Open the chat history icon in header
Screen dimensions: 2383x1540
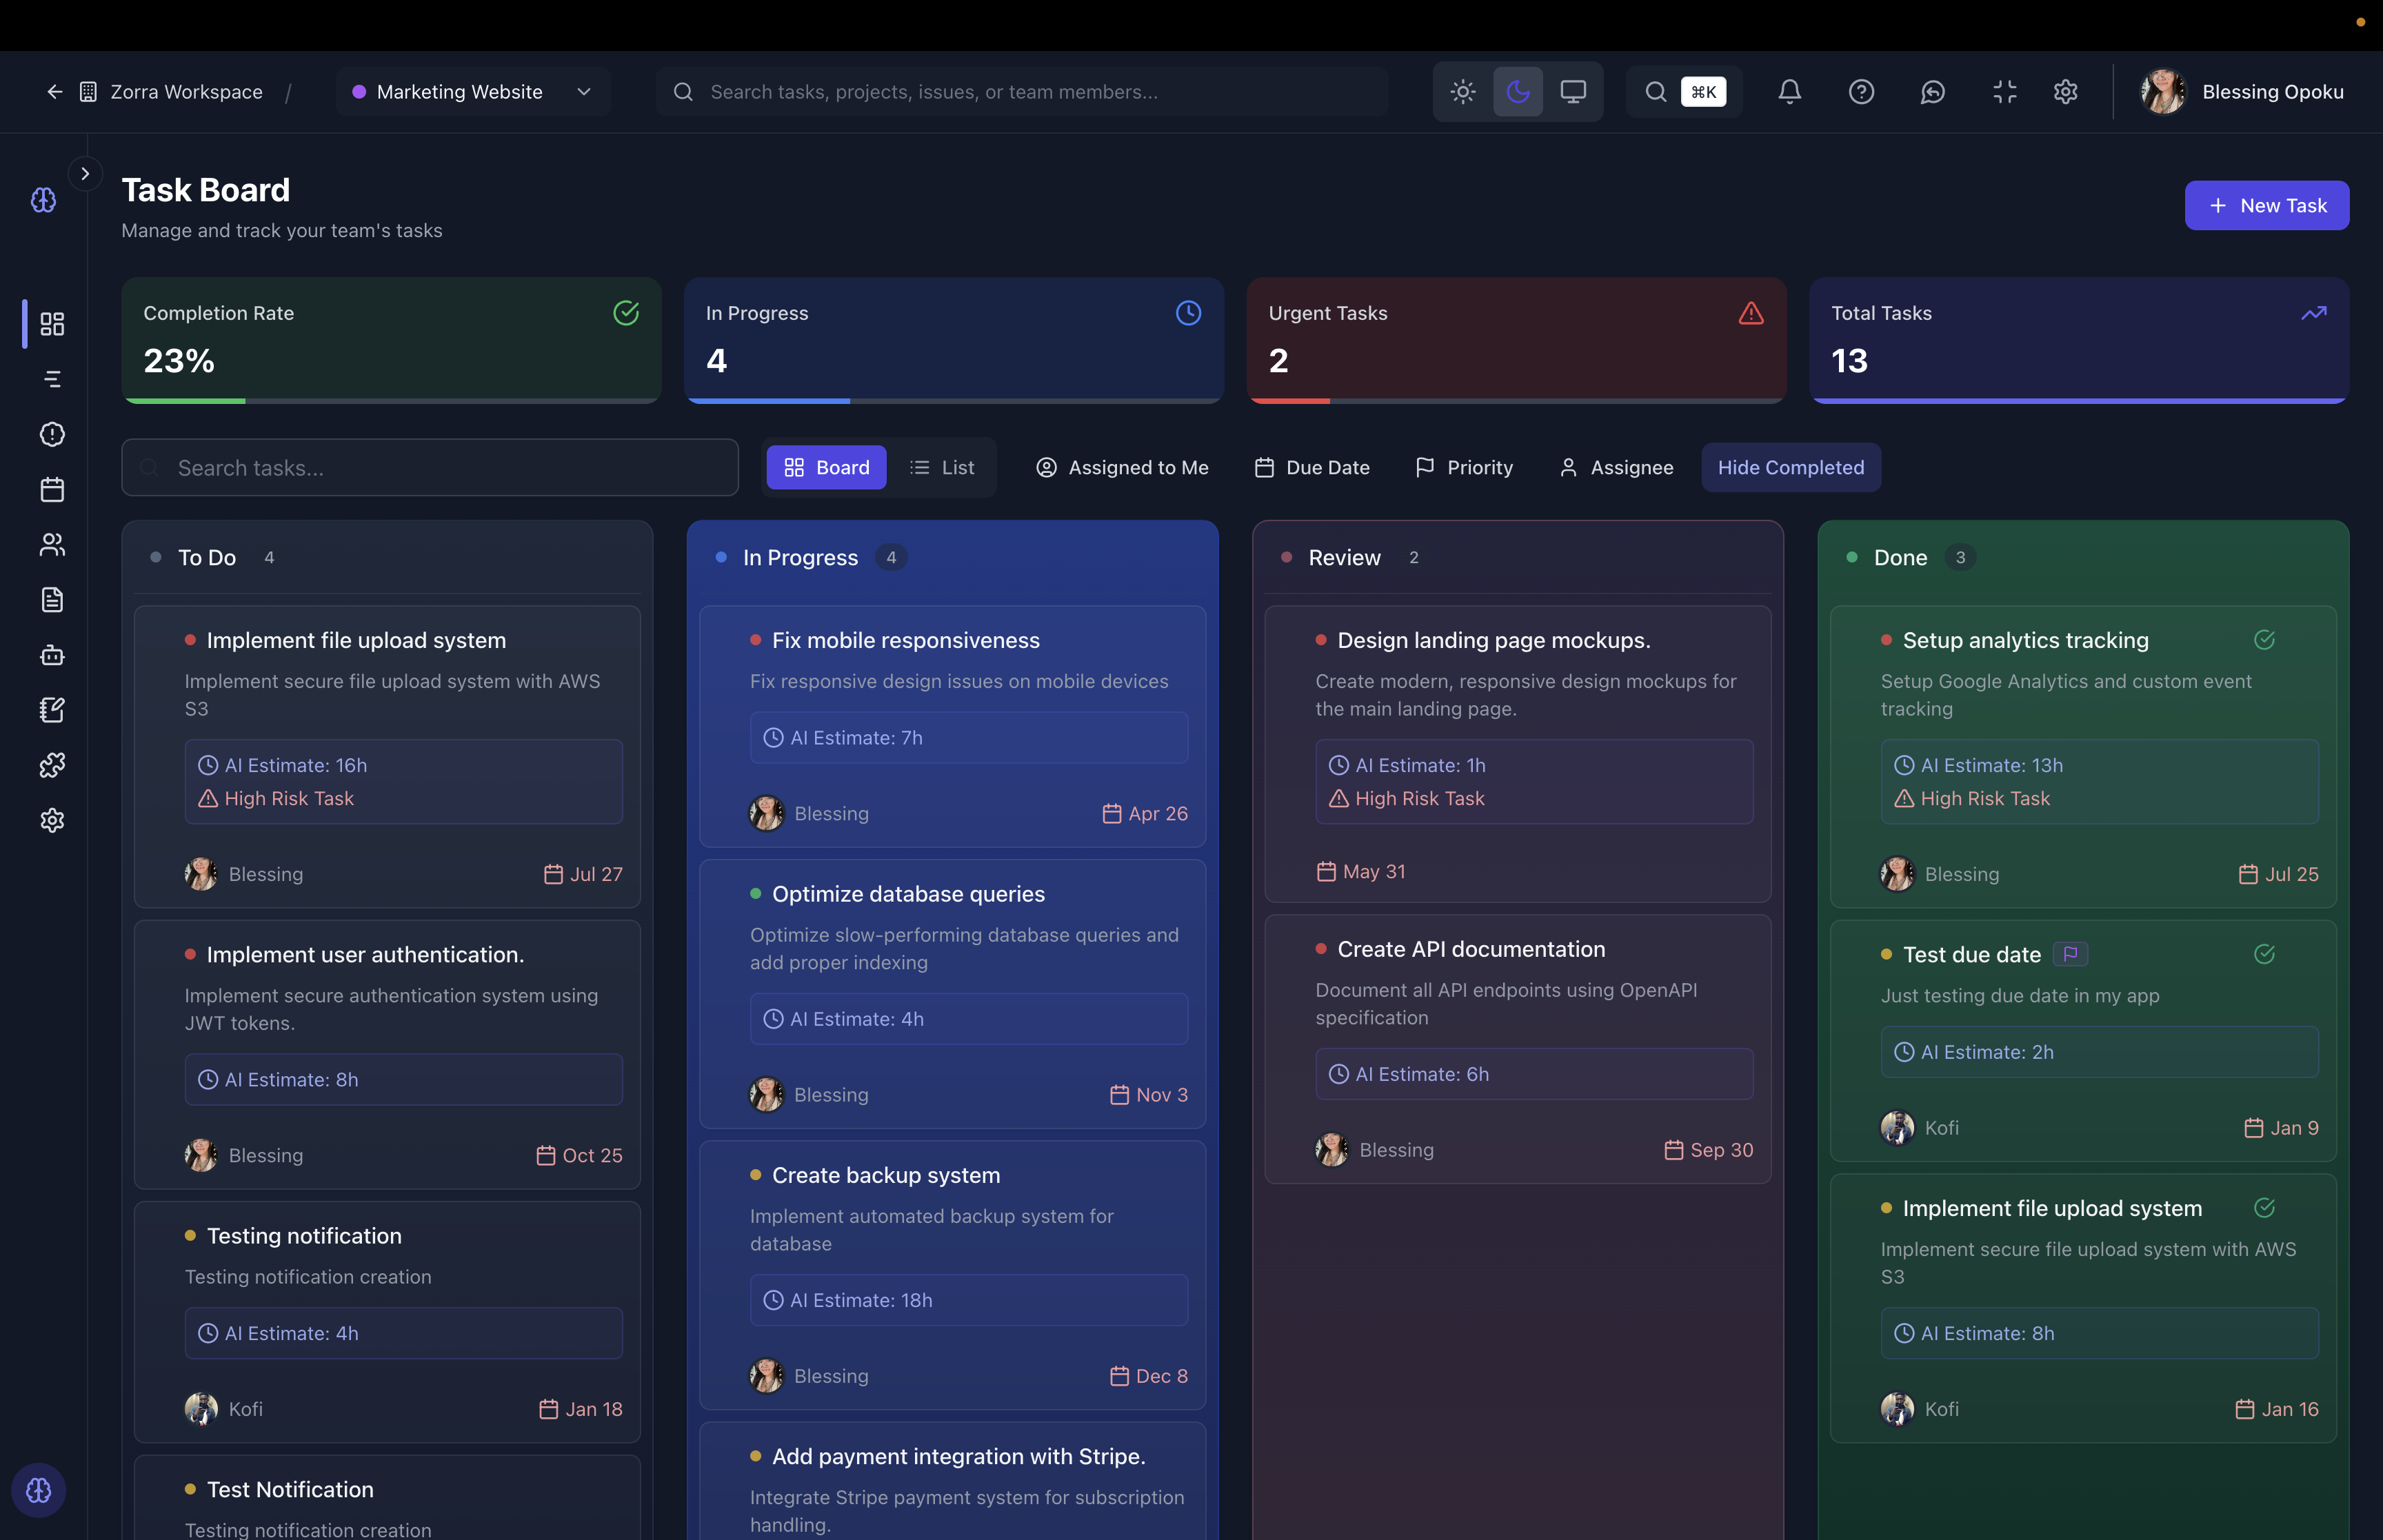1932,92
